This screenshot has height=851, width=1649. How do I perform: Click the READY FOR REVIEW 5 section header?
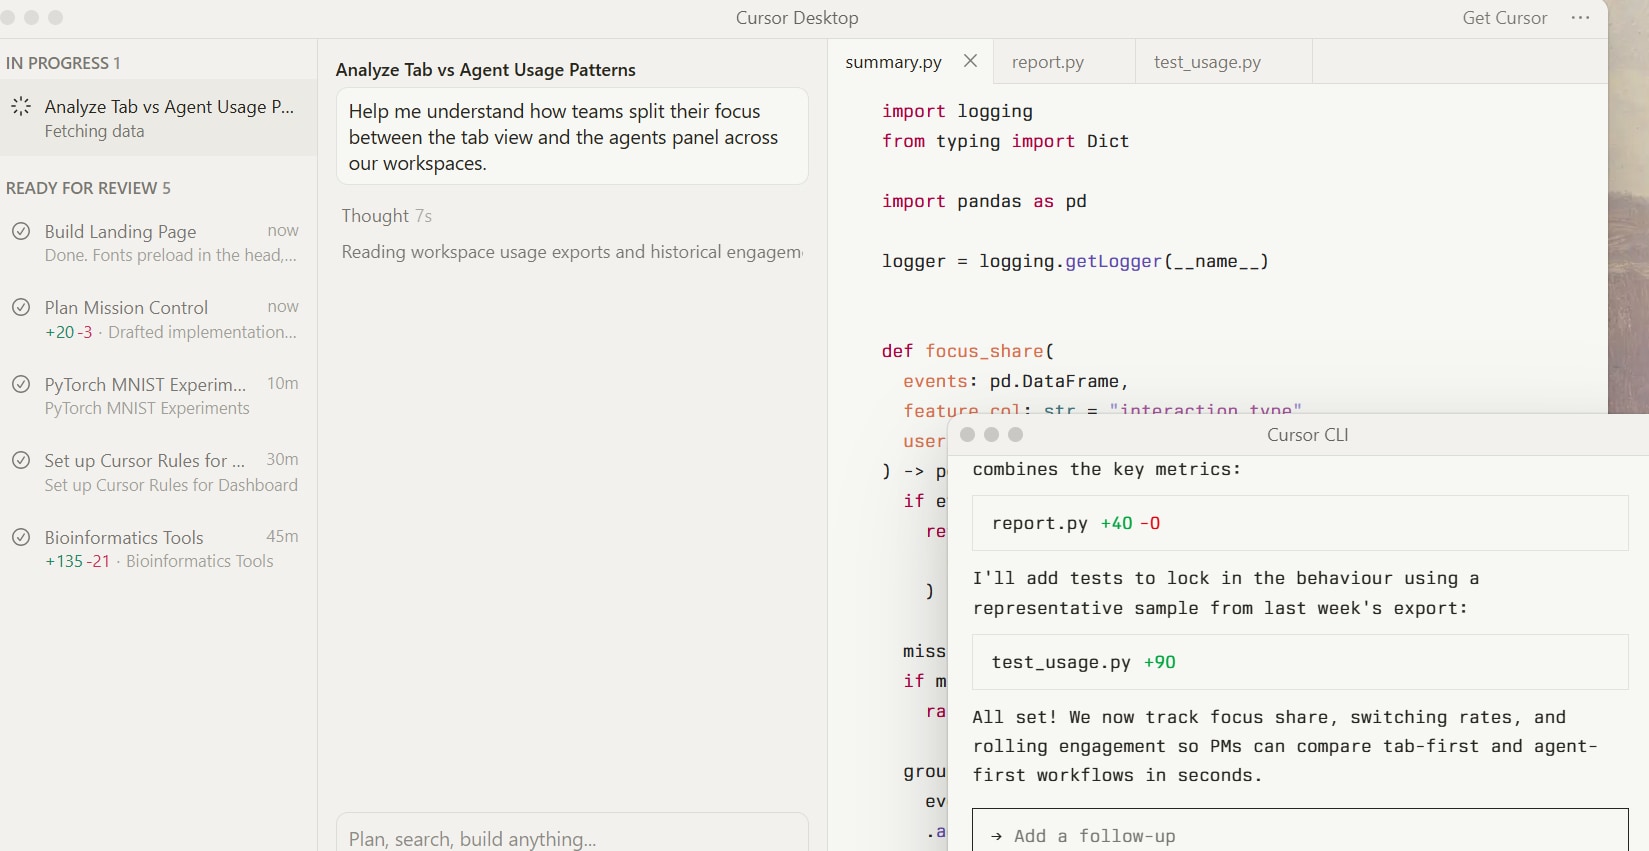[x=88, y=188]
